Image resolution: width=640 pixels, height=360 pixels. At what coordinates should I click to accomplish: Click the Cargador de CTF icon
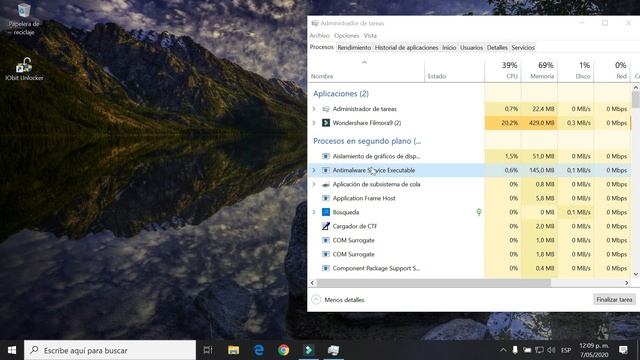326,226
